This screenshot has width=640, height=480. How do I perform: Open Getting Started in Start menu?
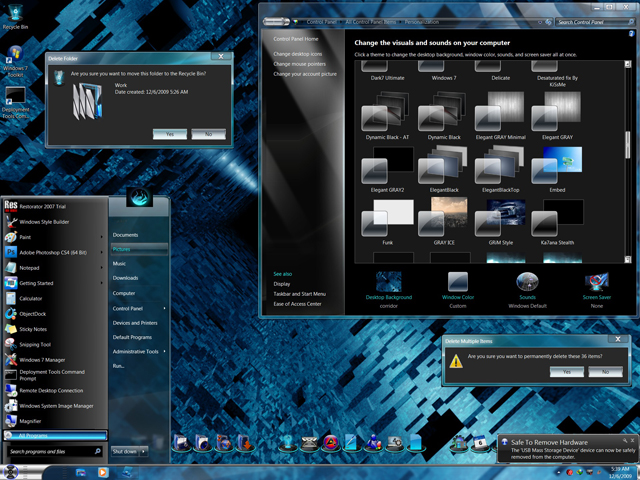tap(55, 283)
